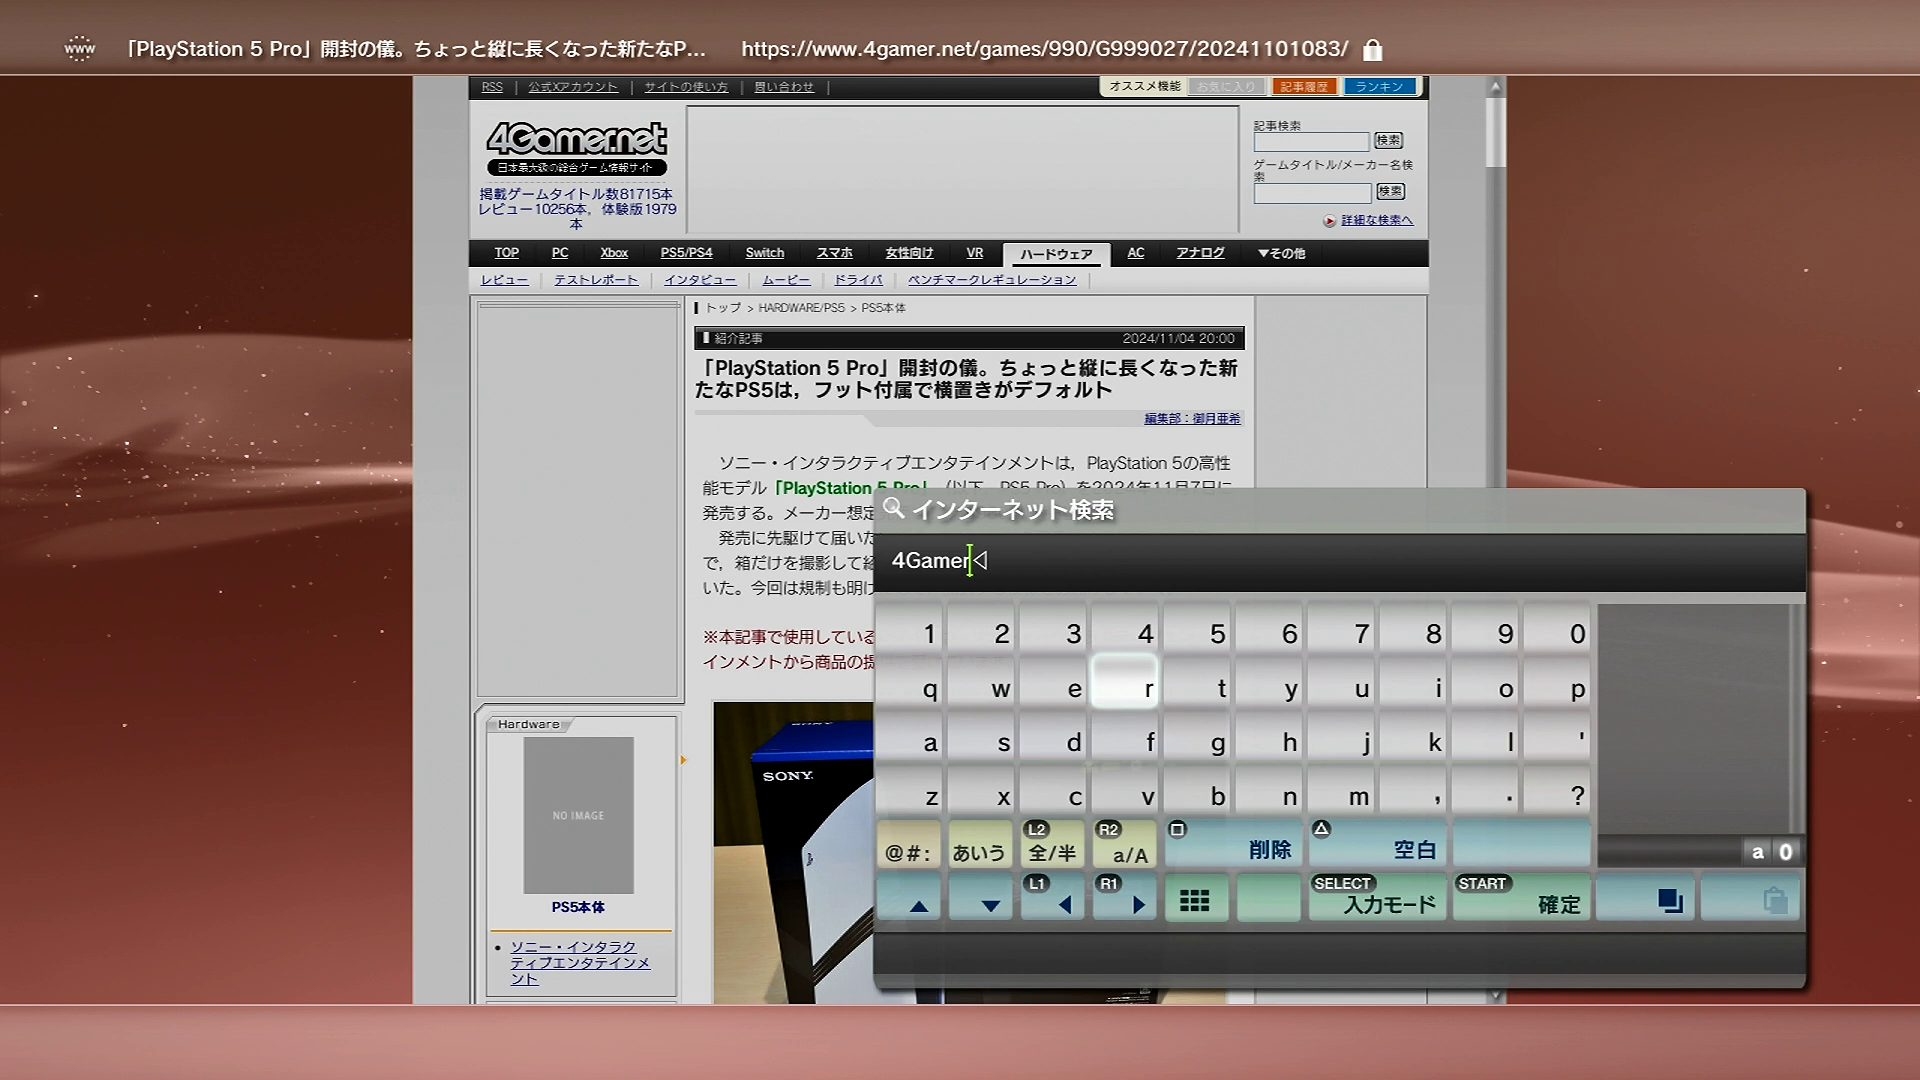Open the Xbox navigation tab
The image size is (1920, 1080).
tap(614, 253)
